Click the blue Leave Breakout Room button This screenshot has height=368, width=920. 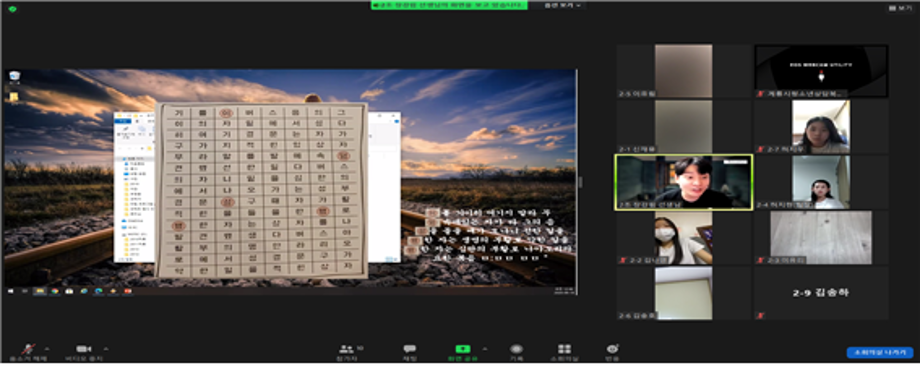880,353
